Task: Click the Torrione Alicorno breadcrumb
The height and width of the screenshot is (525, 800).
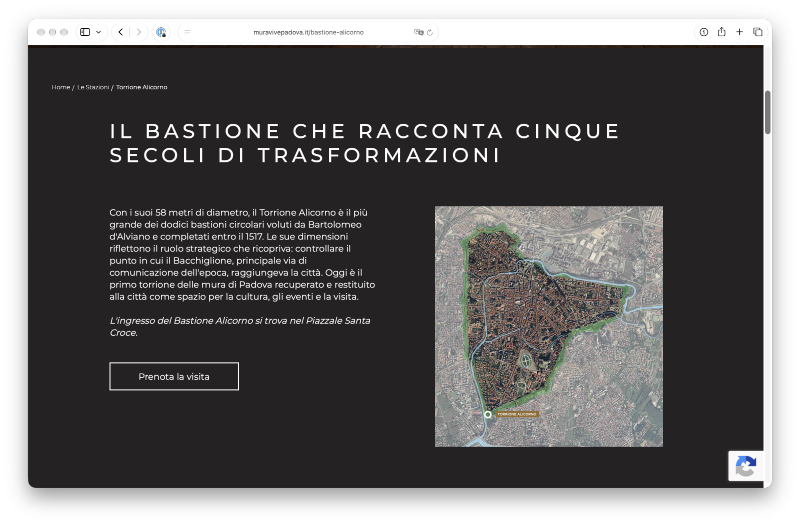Action: click(141, 87)
